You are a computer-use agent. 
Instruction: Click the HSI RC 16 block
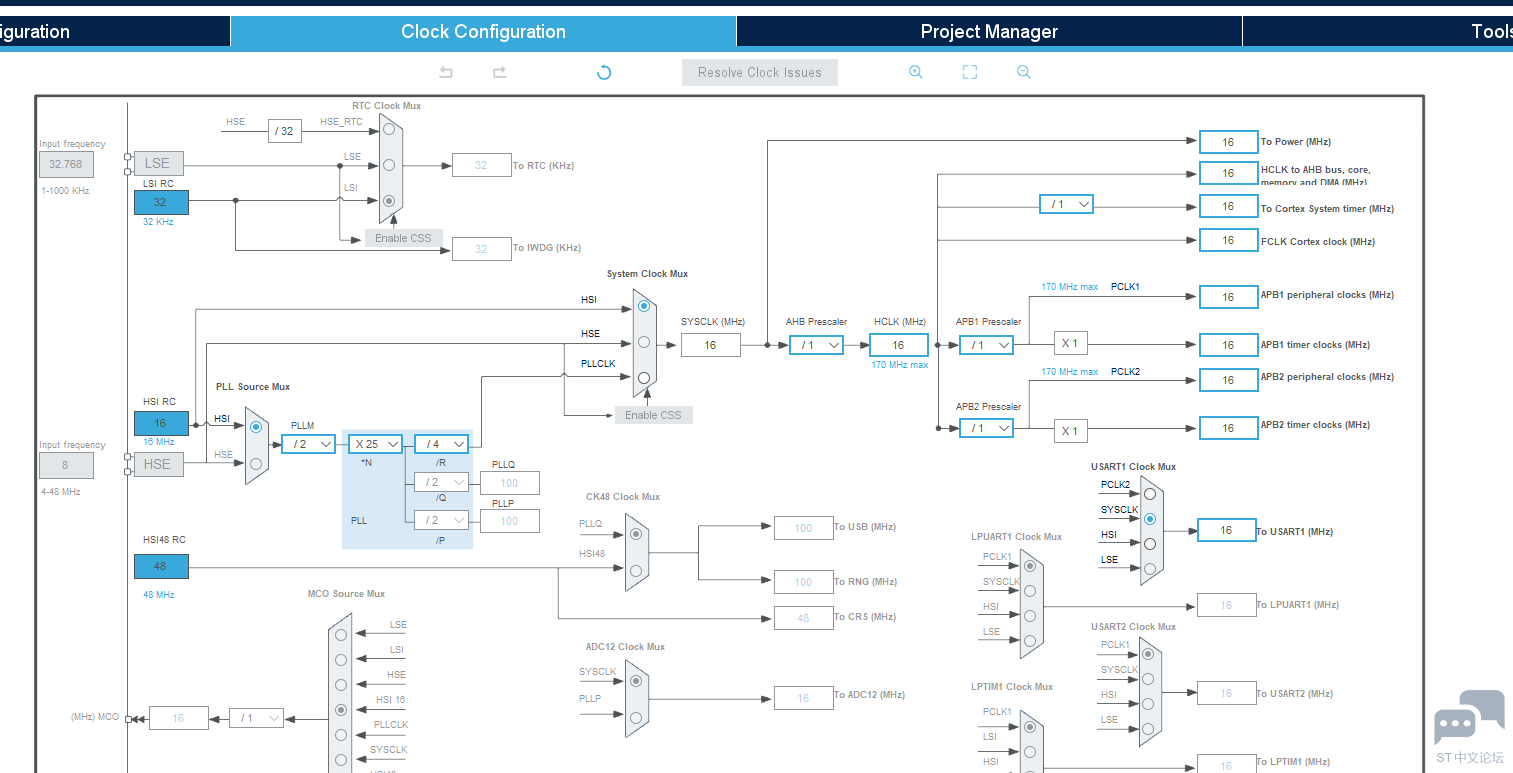click(x=161, y=423)
